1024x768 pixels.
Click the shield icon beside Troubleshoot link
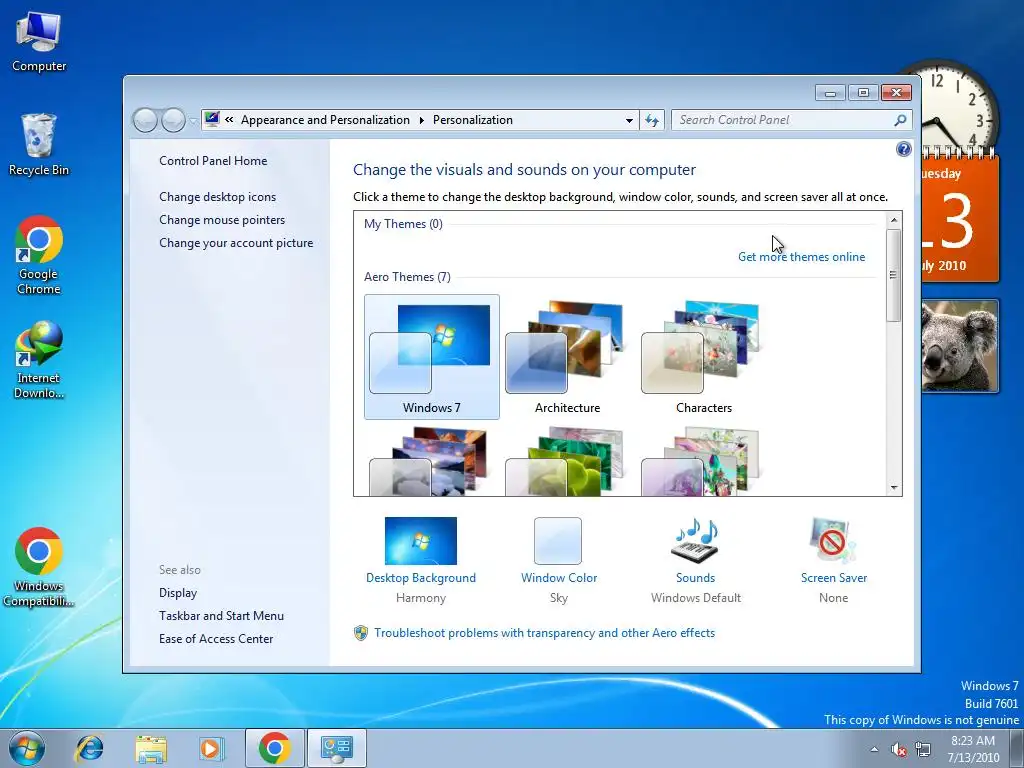tap(360, 633)
